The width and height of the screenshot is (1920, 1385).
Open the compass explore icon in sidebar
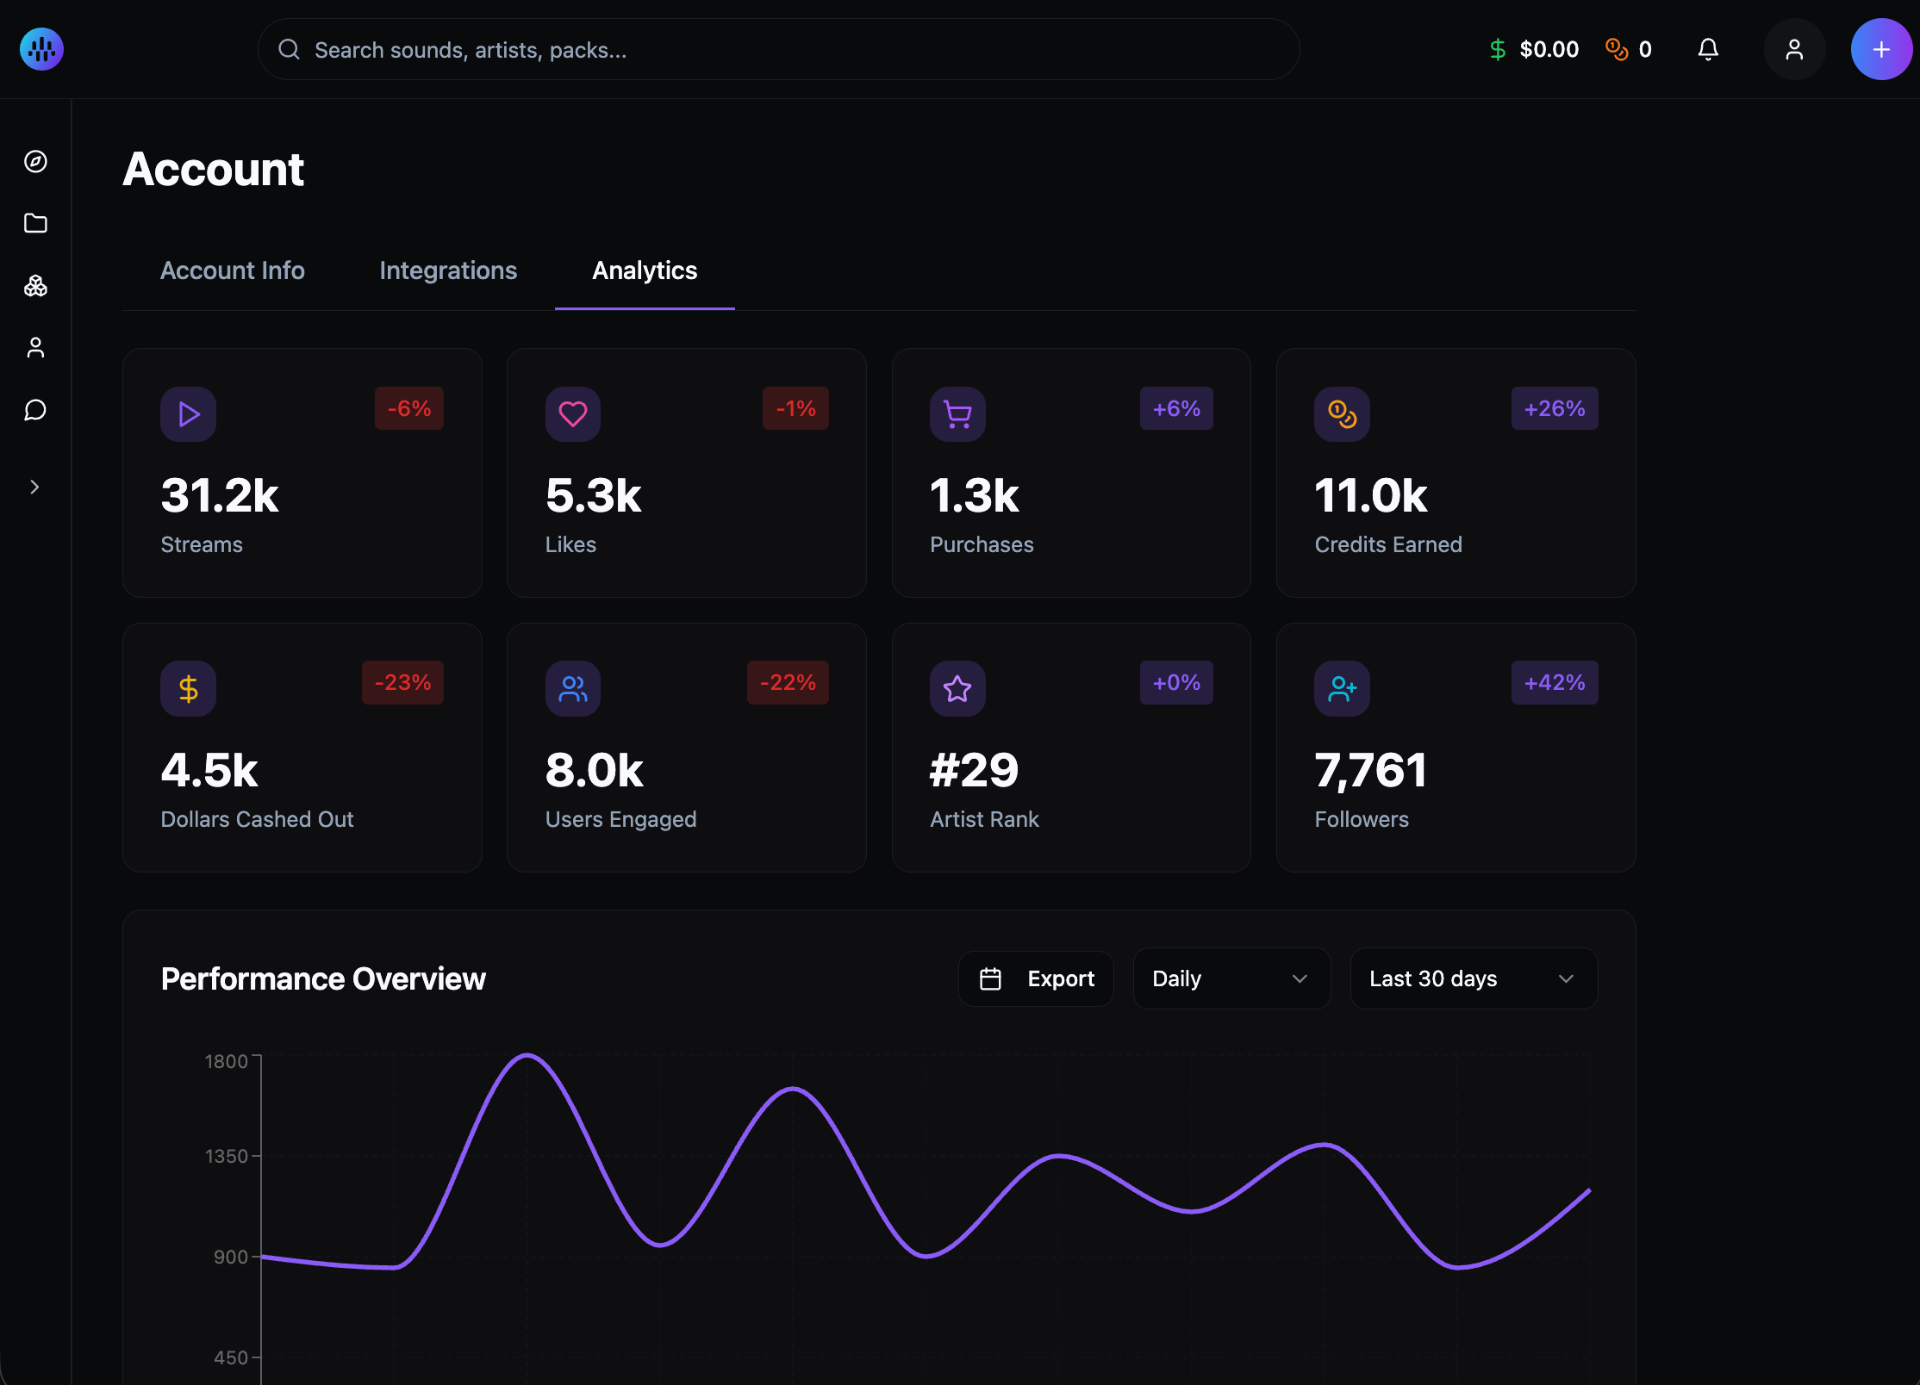coord(36,162)
